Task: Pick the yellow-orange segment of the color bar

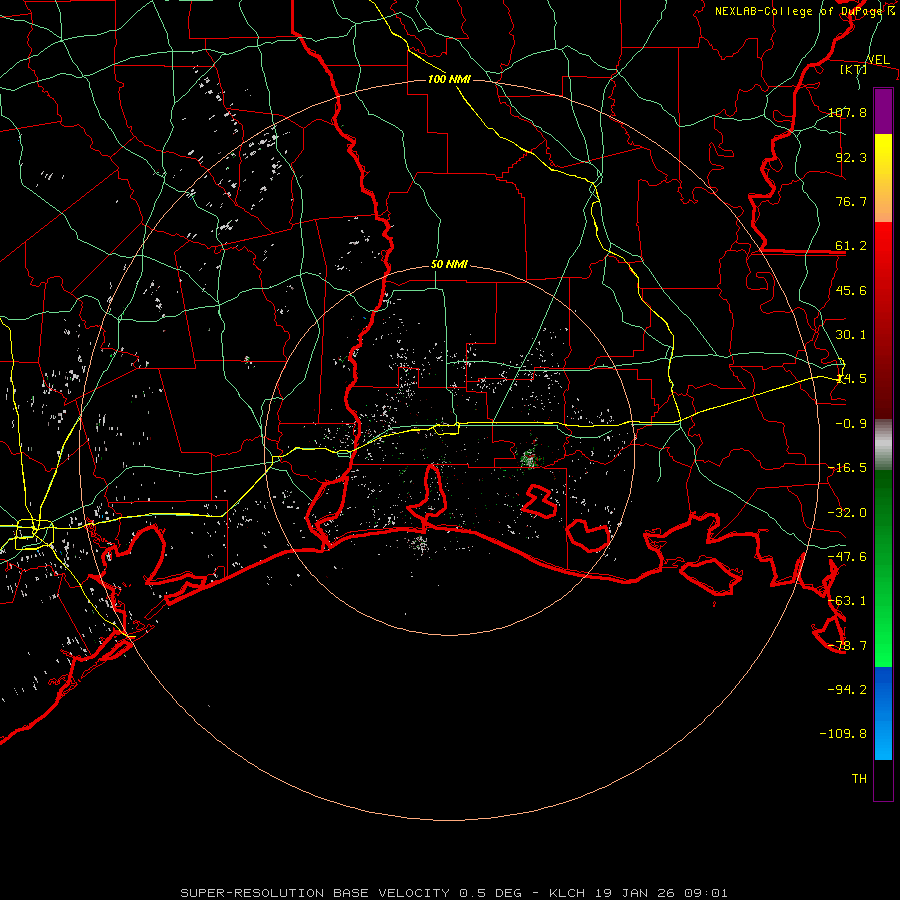Action: click(x=883, y=178)
